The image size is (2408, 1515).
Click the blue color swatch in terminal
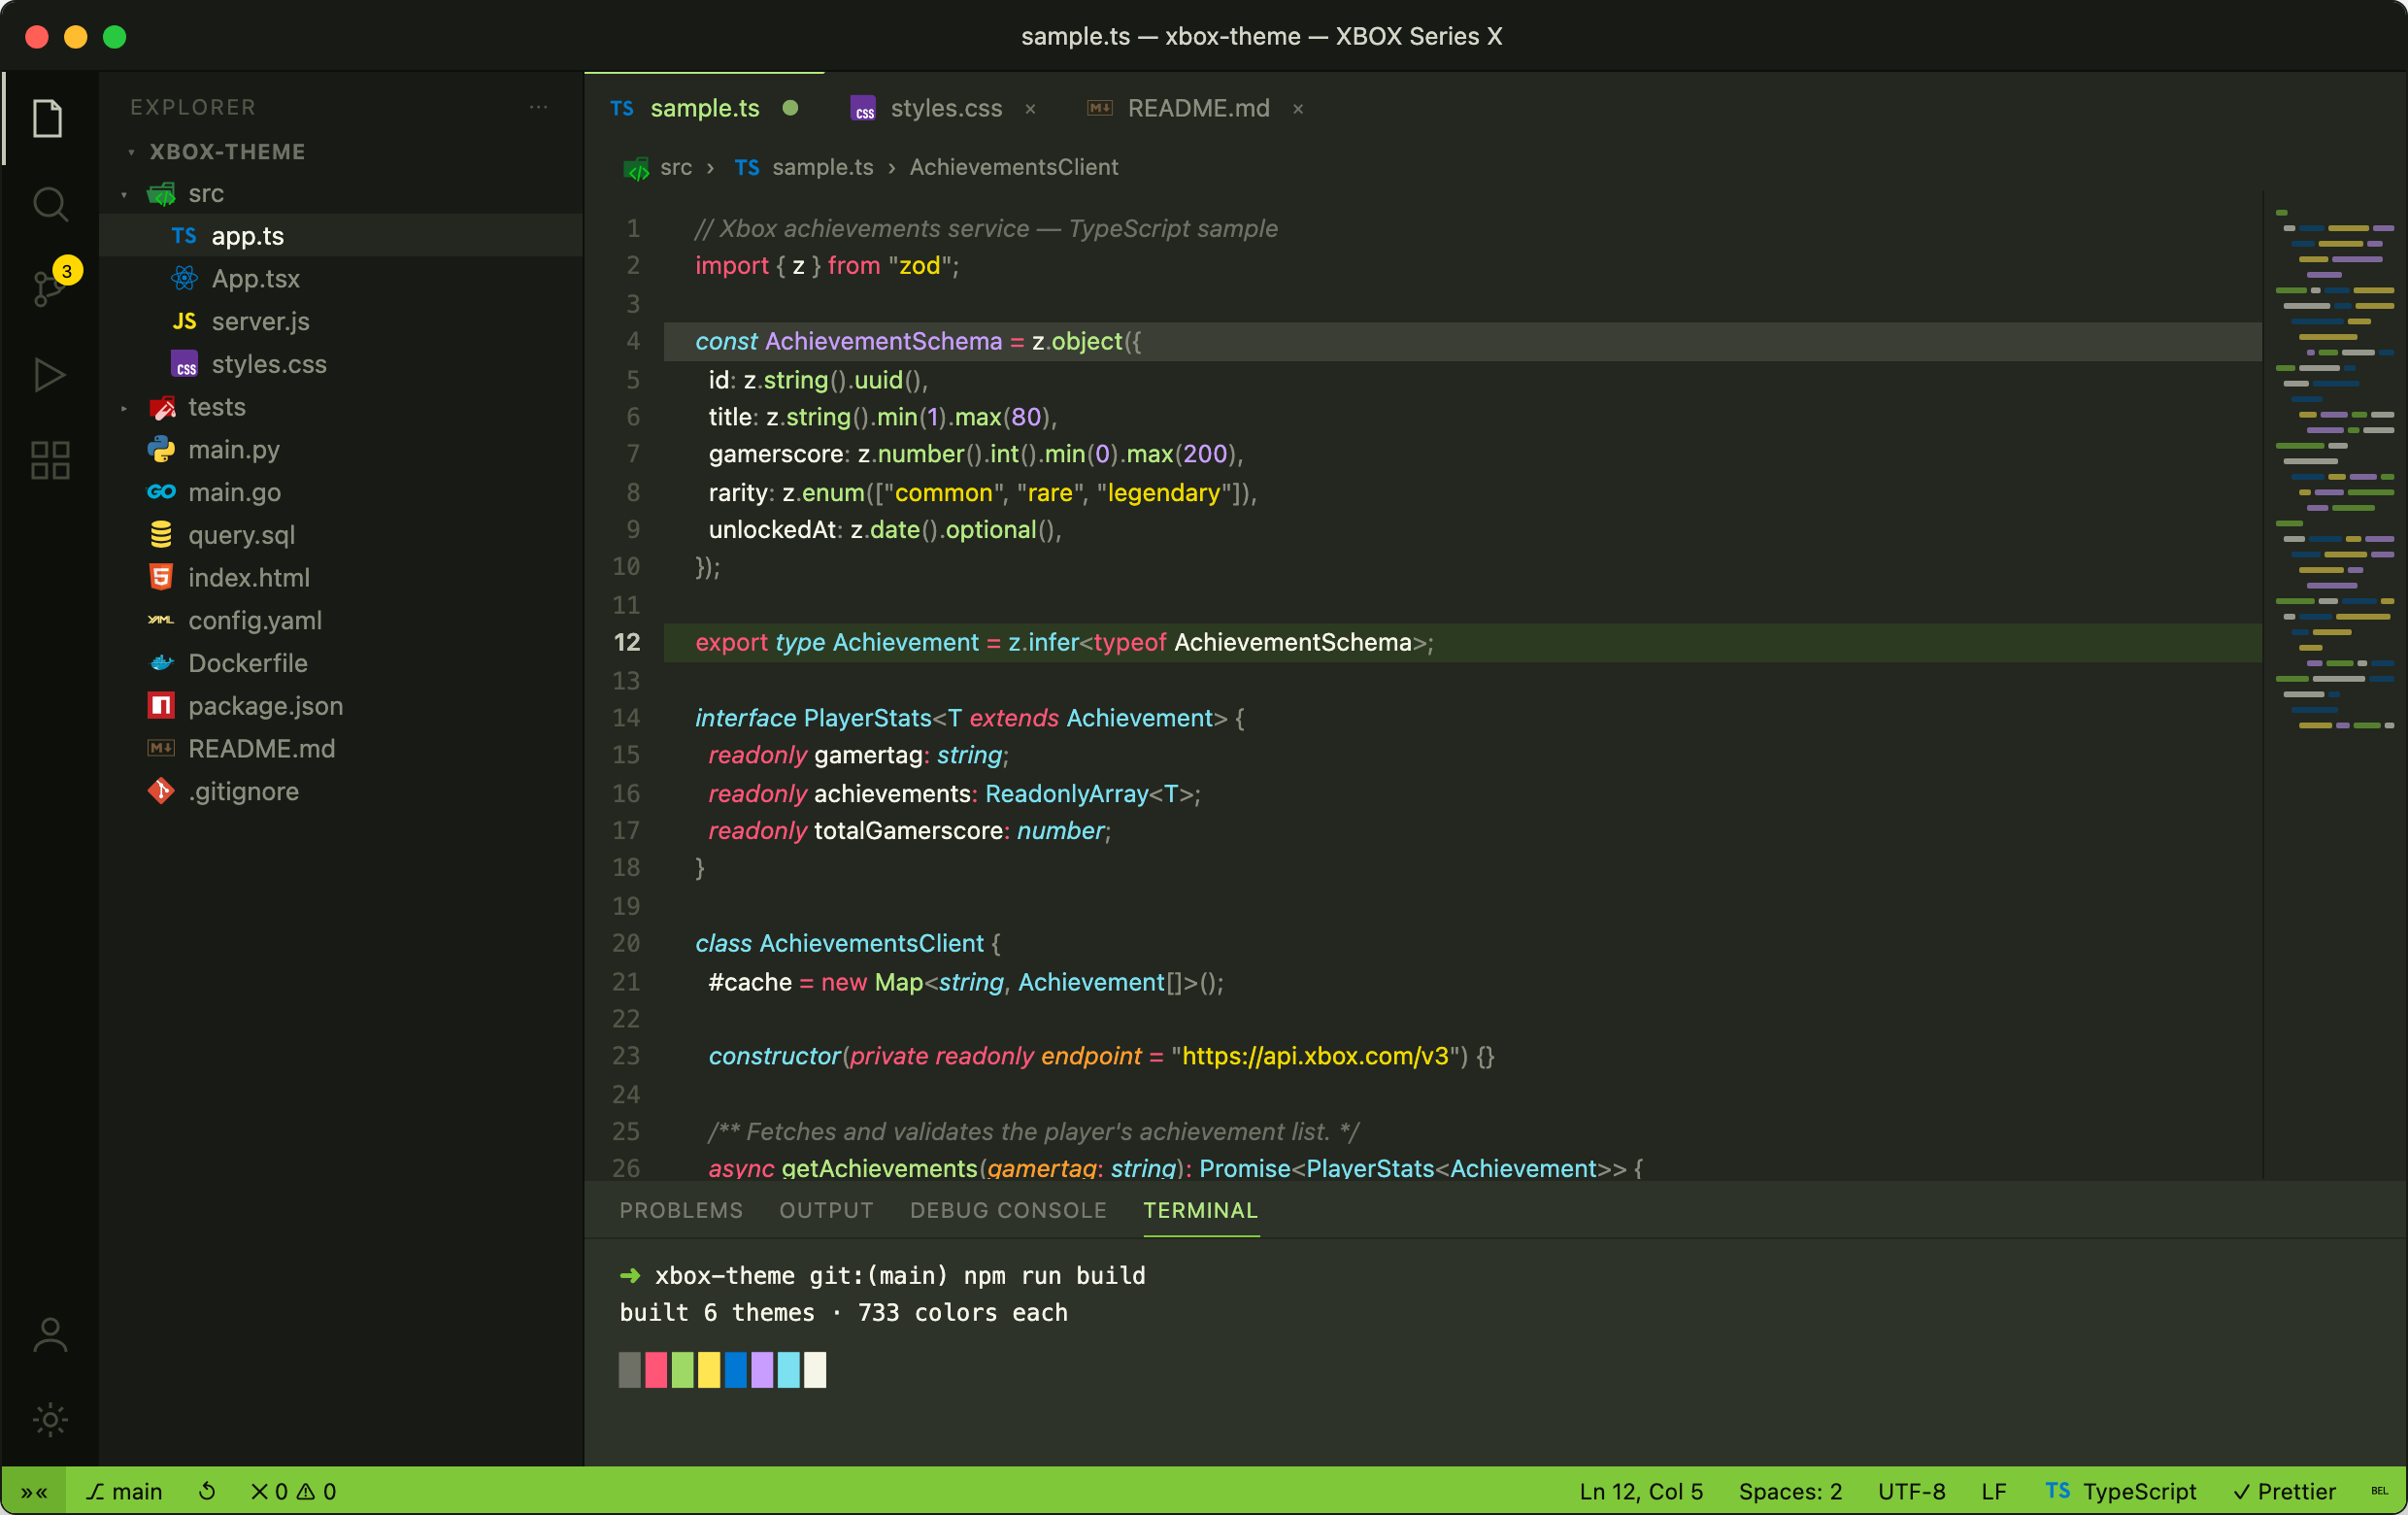point(736,1369)
